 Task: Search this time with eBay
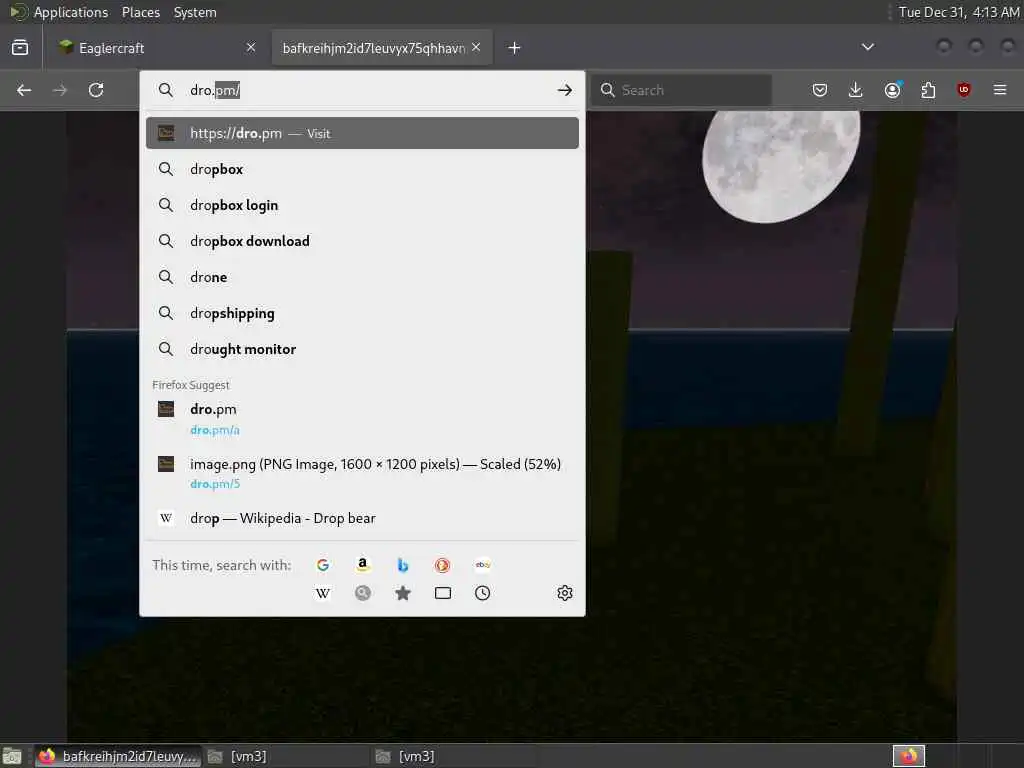(x=483, y=565)
